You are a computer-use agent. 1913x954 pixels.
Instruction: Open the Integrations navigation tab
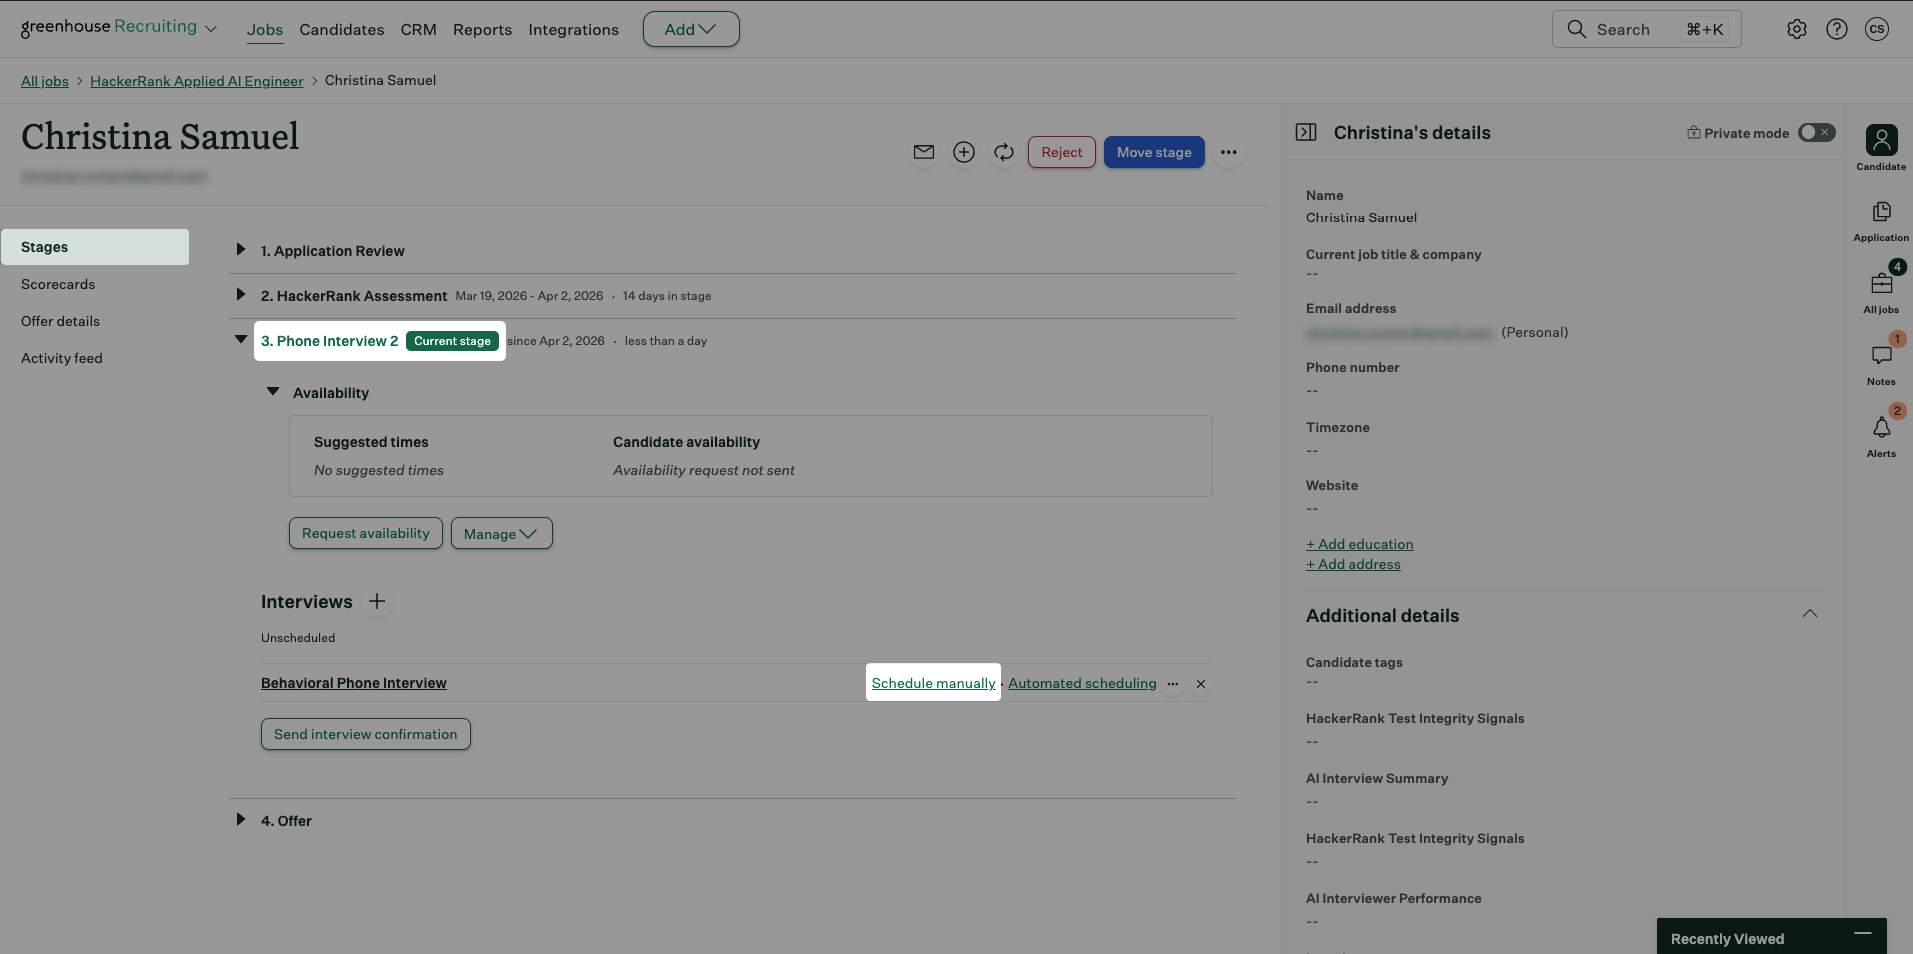tap(574, 30)
